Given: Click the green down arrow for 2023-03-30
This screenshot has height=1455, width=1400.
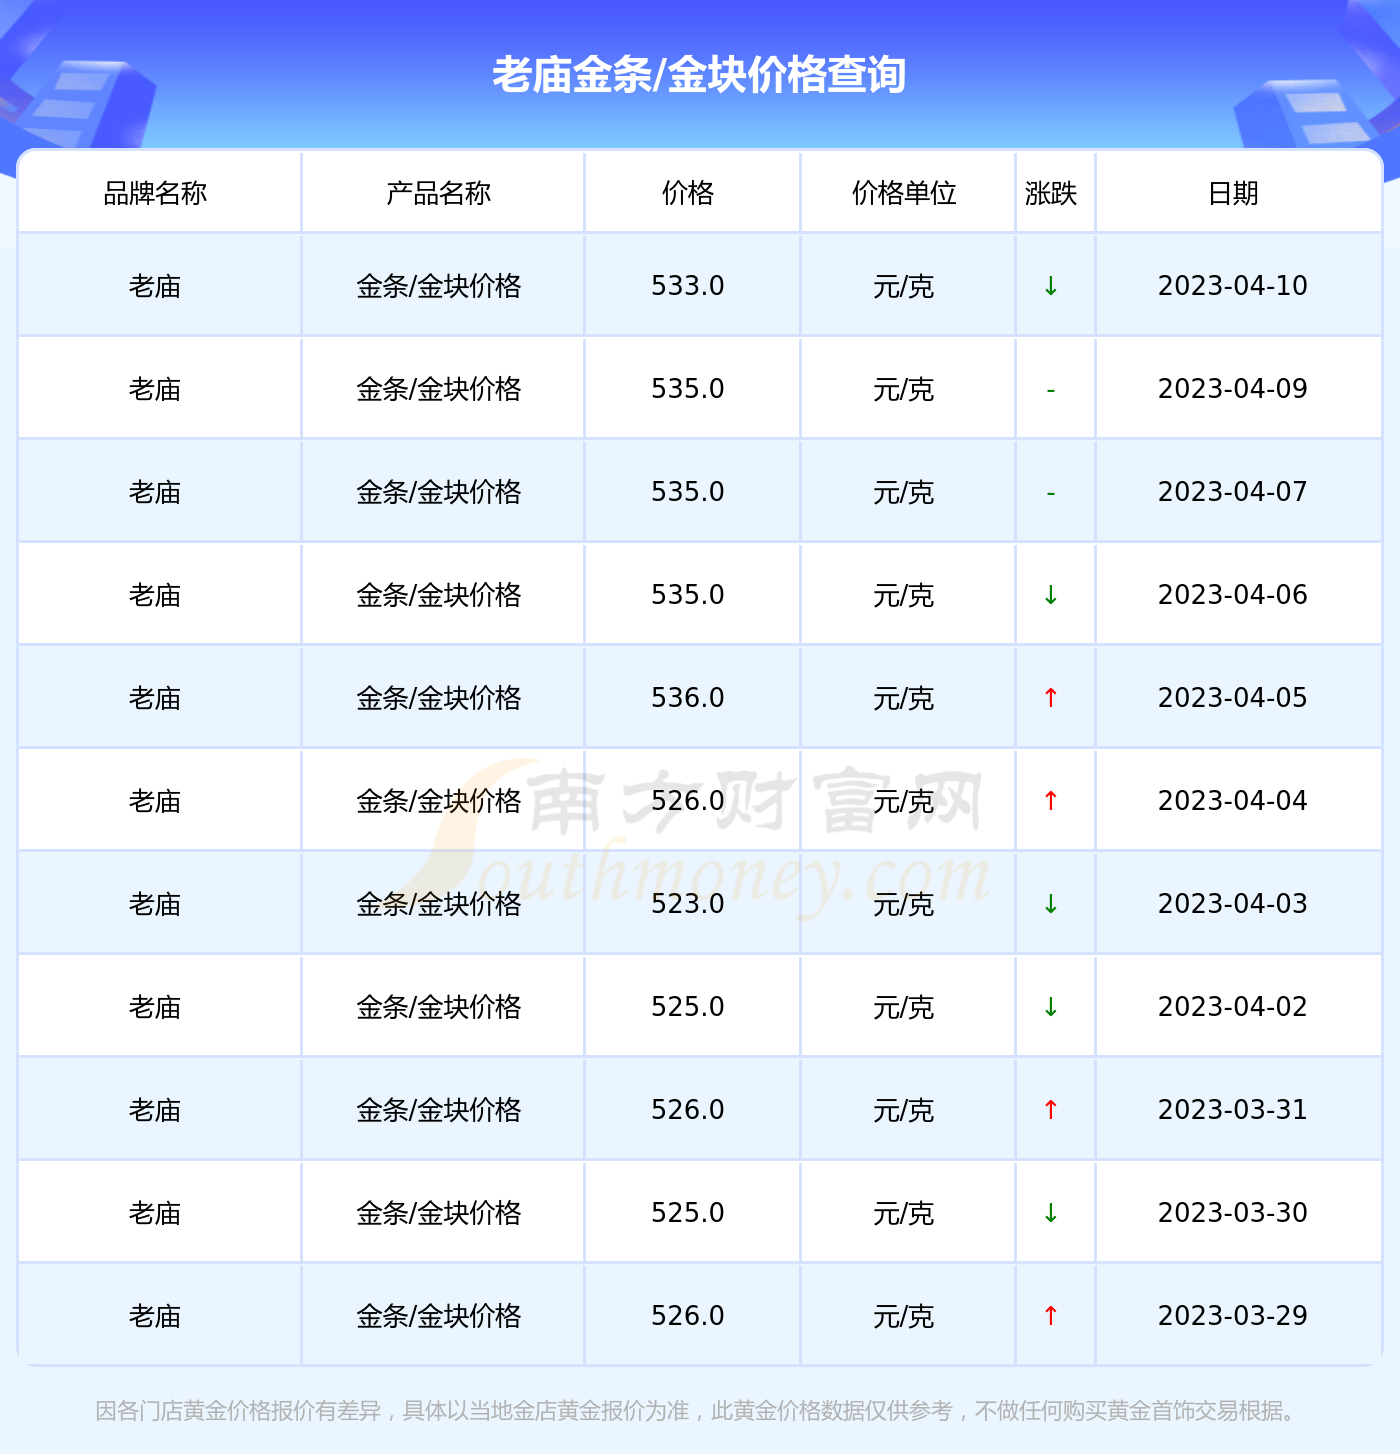Looking at the screenshot, I should [x=1051, y=1213].
